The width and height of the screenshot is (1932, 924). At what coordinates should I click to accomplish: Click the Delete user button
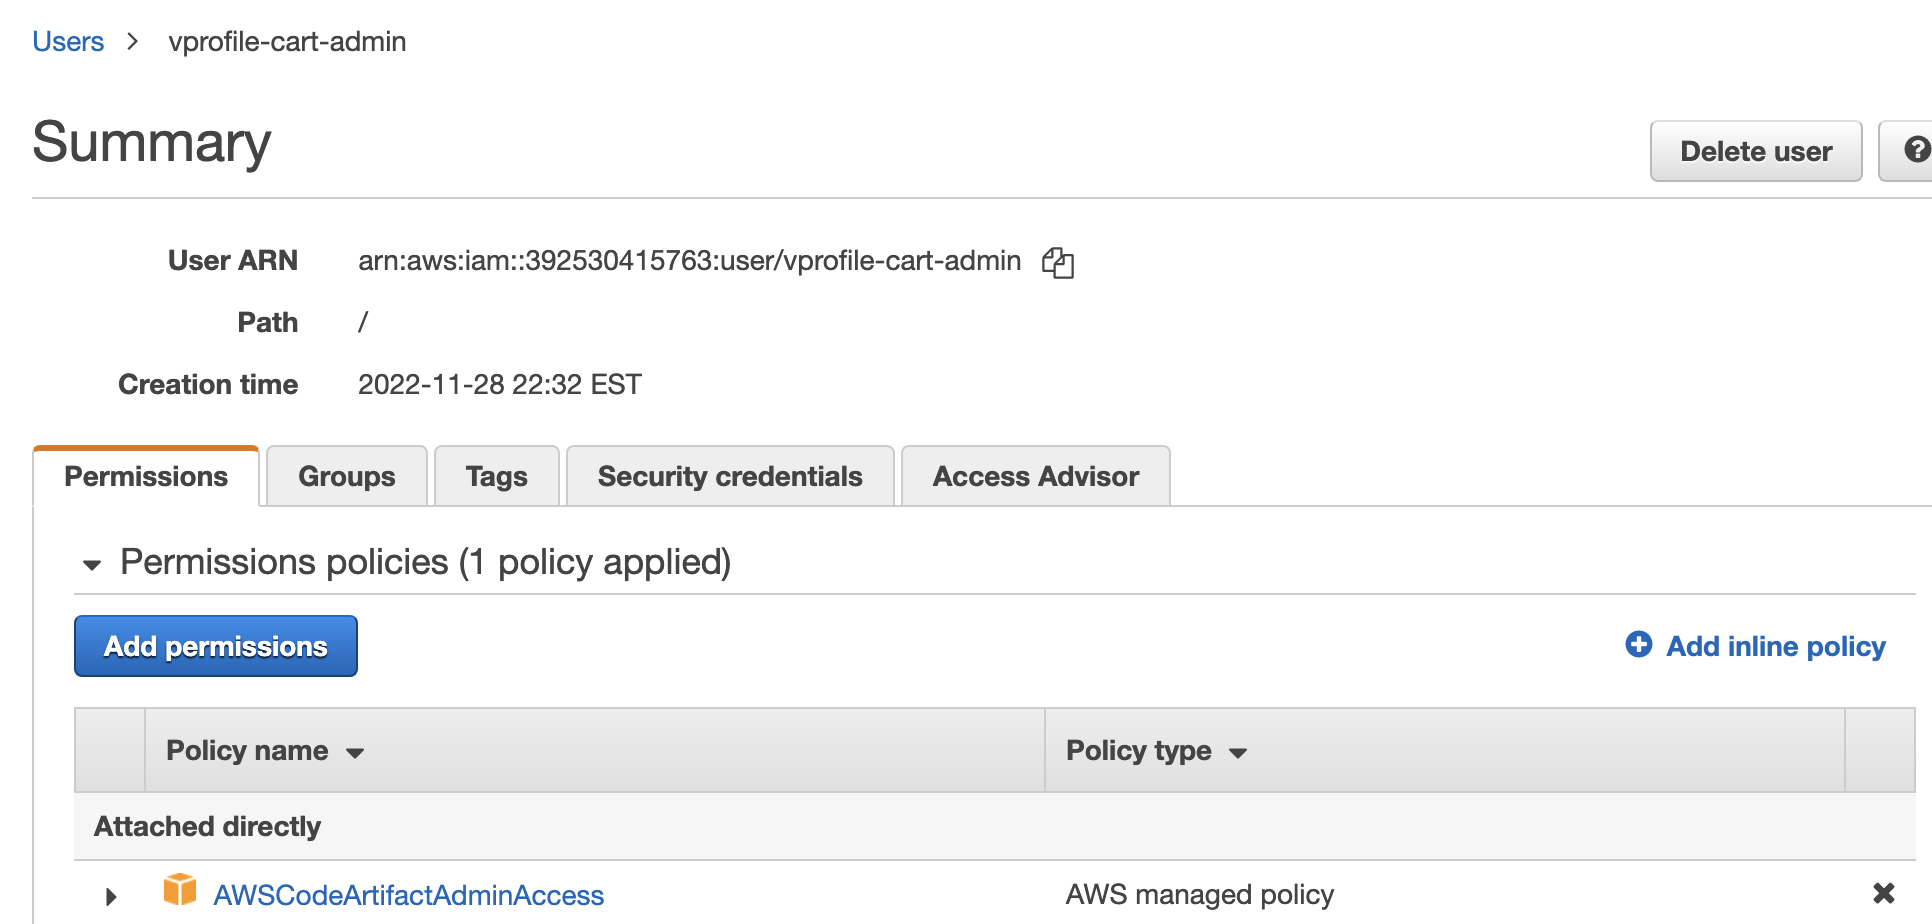[1756, 151]
